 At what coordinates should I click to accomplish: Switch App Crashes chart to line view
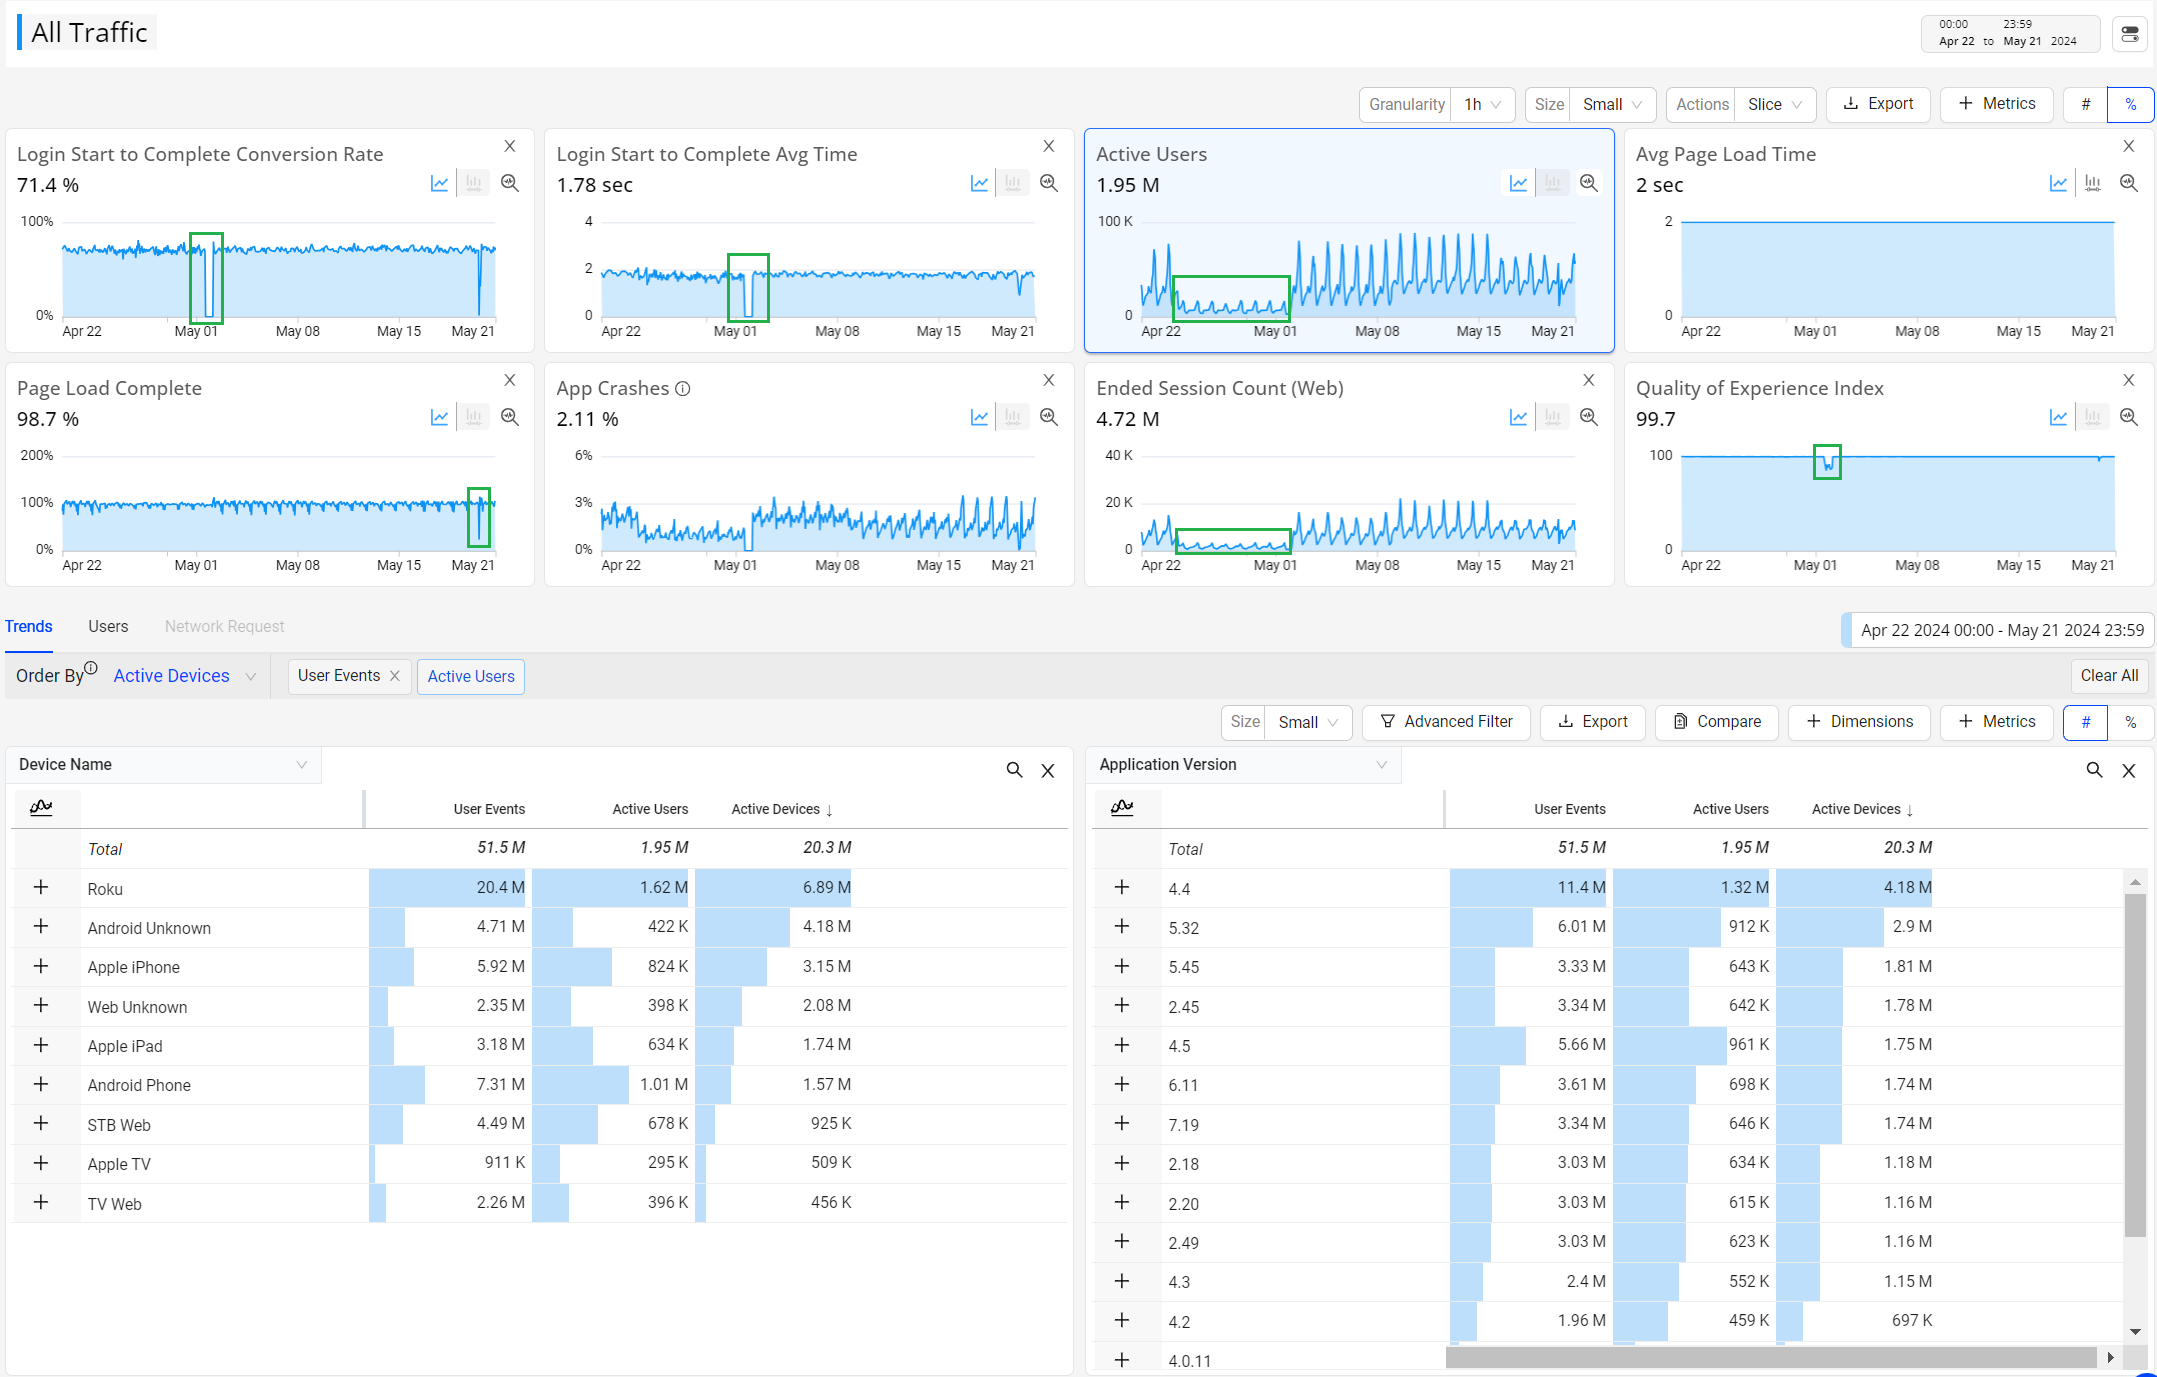[x=979, y=417]
